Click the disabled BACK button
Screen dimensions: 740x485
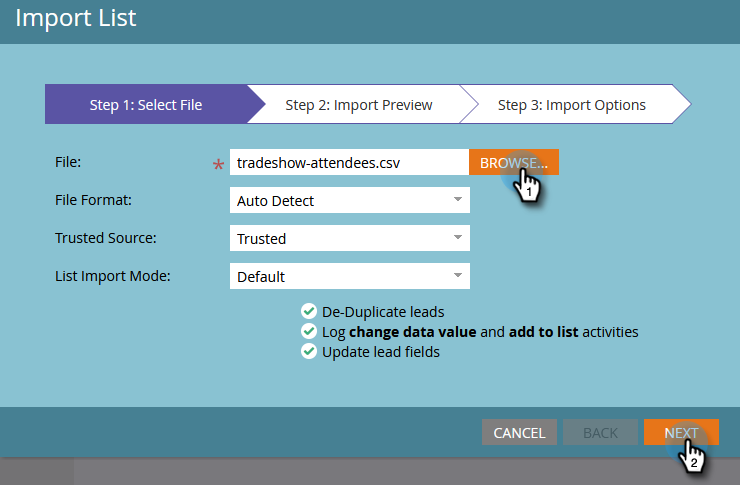600,432
